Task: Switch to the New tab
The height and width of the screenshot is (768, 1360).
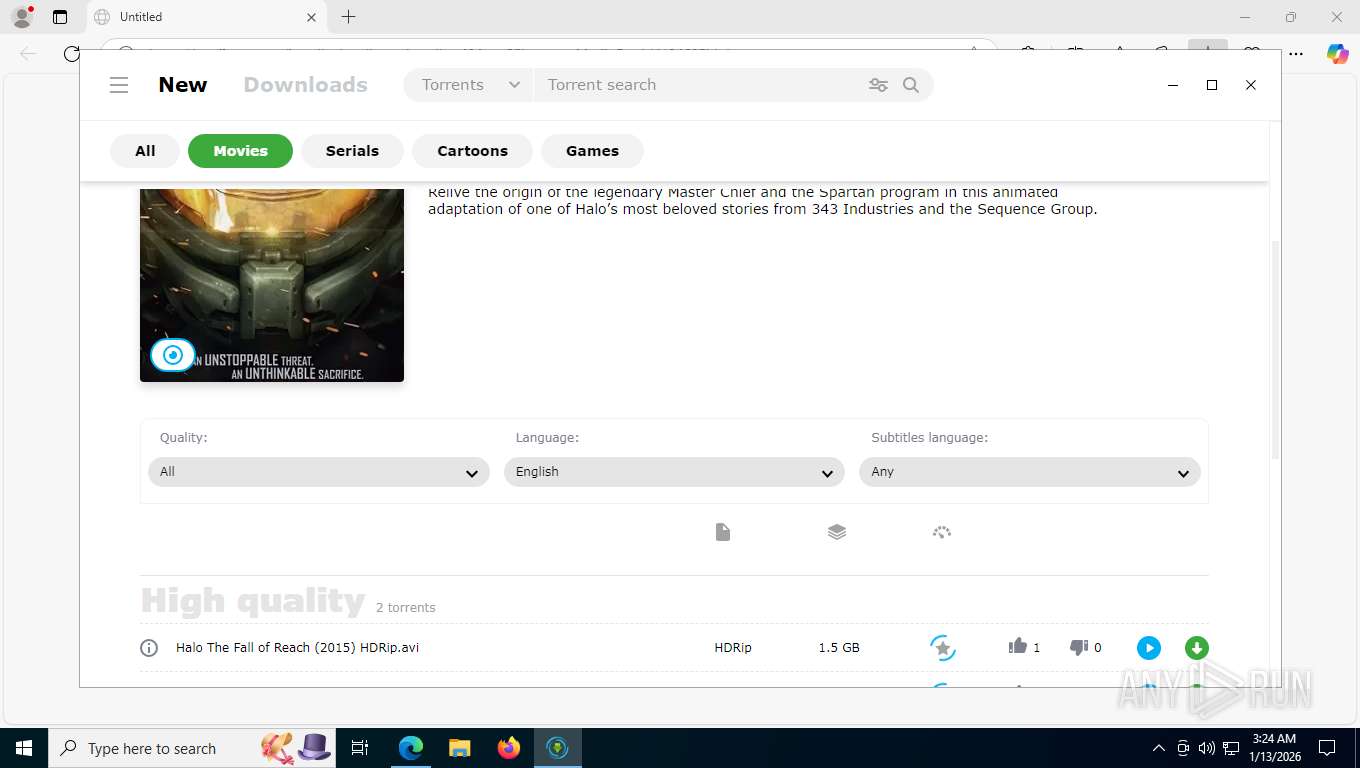Action: click(x=183, y=85)
